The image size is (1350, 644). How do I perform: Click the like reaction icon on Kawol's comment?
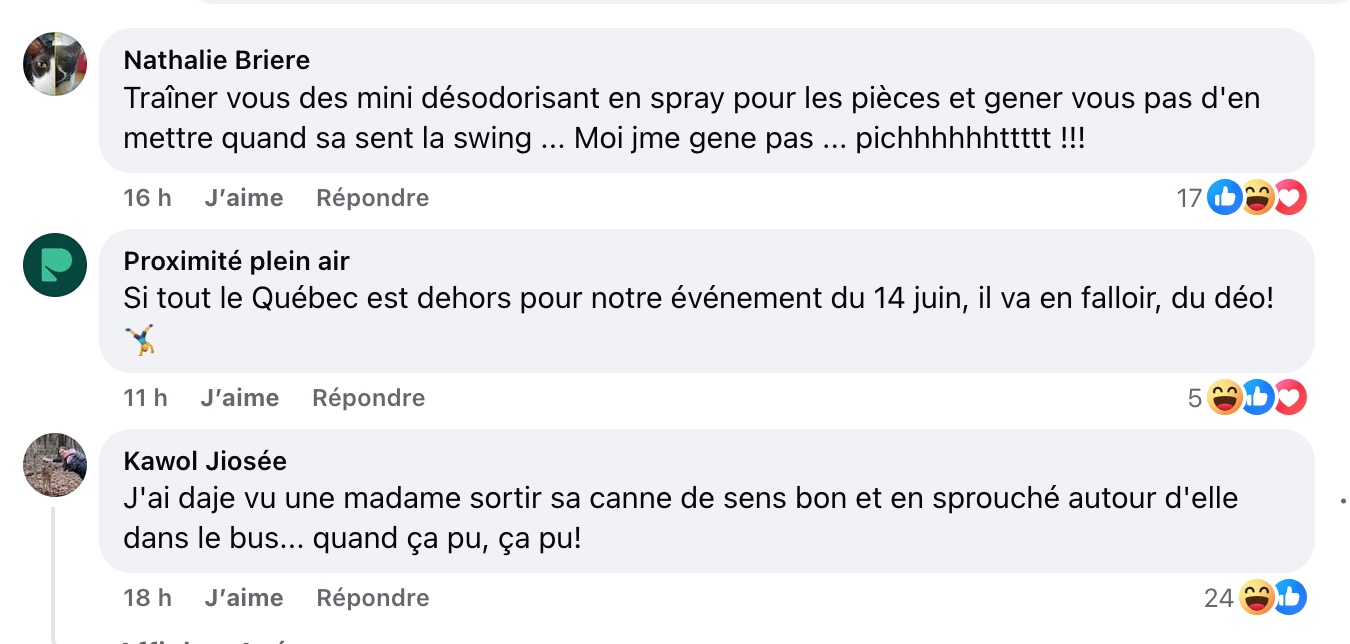pyautogui.click(x=1290, y=598)
